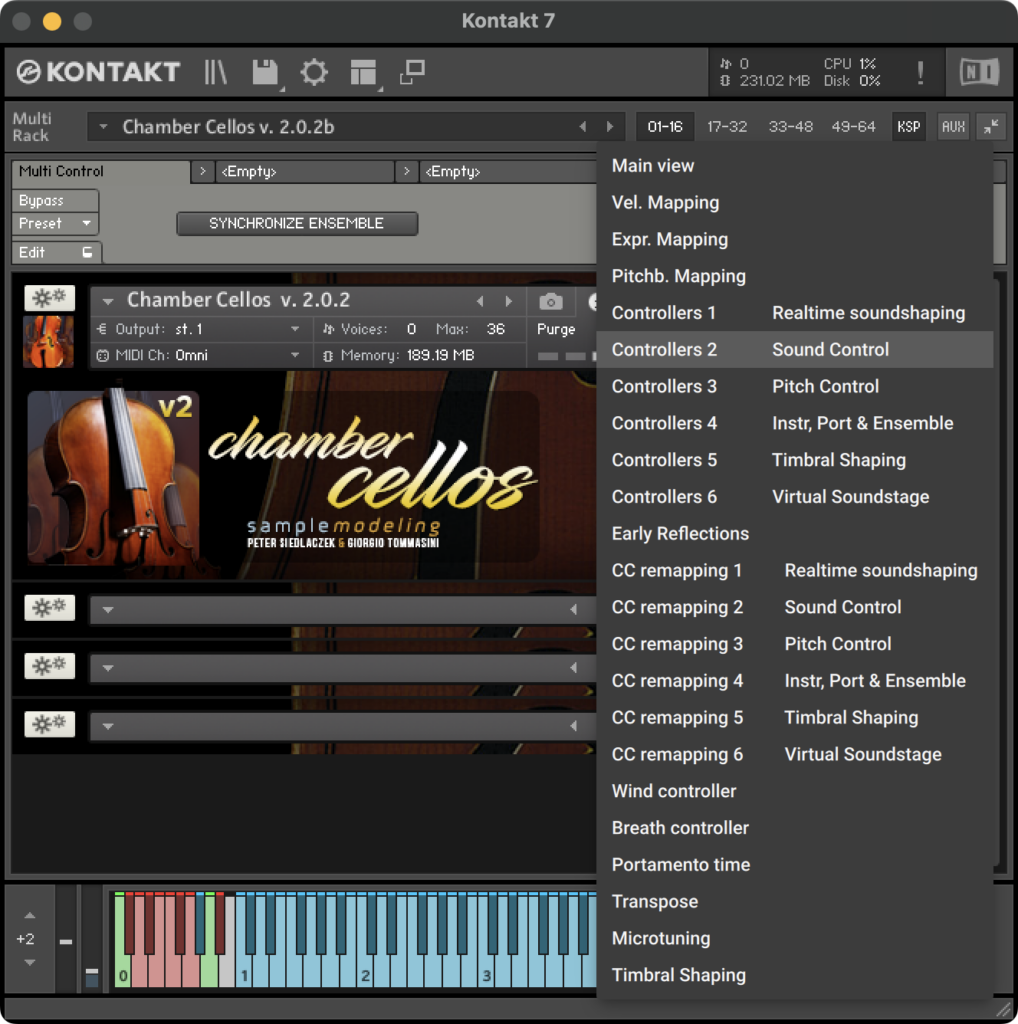The width and height of the screenshot is (1018, 1024).
Task: Shift keyboard octave up arrow
Action: (29, 916)
